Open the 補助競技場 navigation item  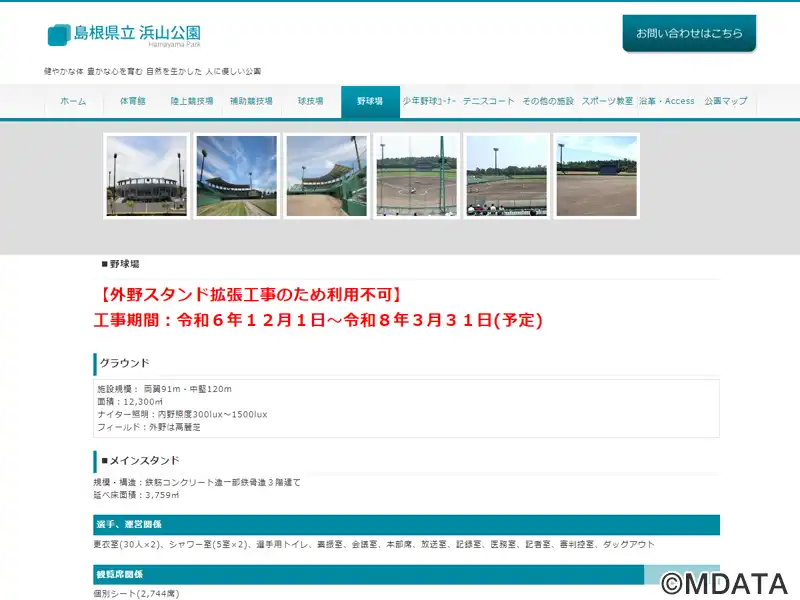(251, 101)
